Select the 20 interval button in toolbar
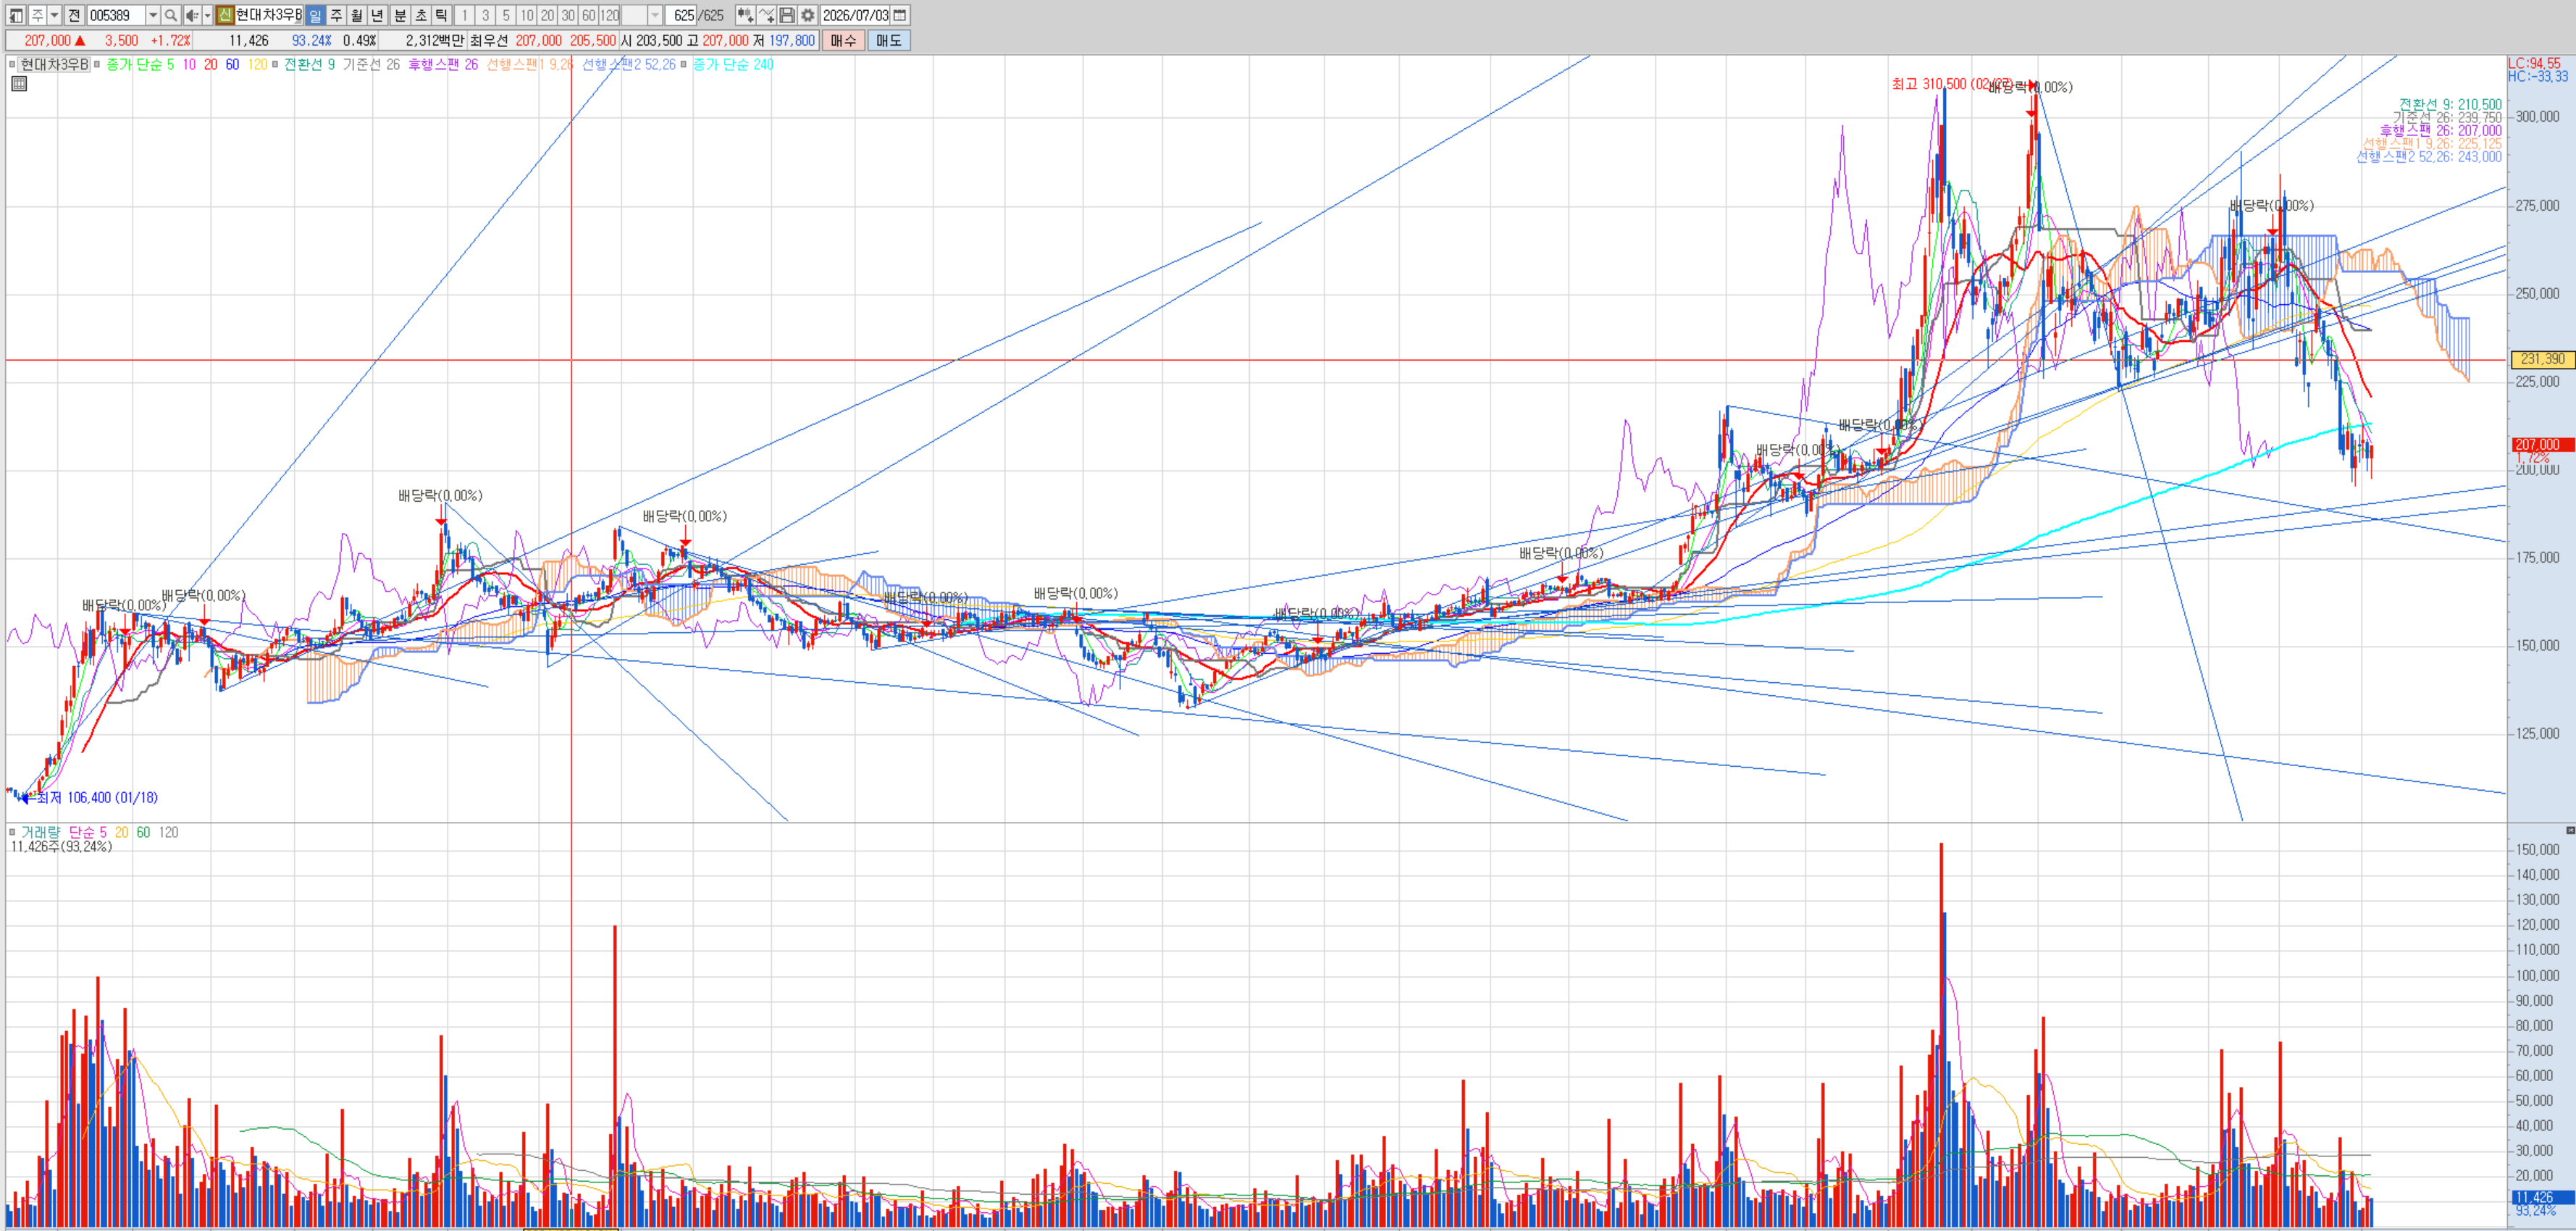Screen dimensions: 2576x1231 tap(548, 15)
